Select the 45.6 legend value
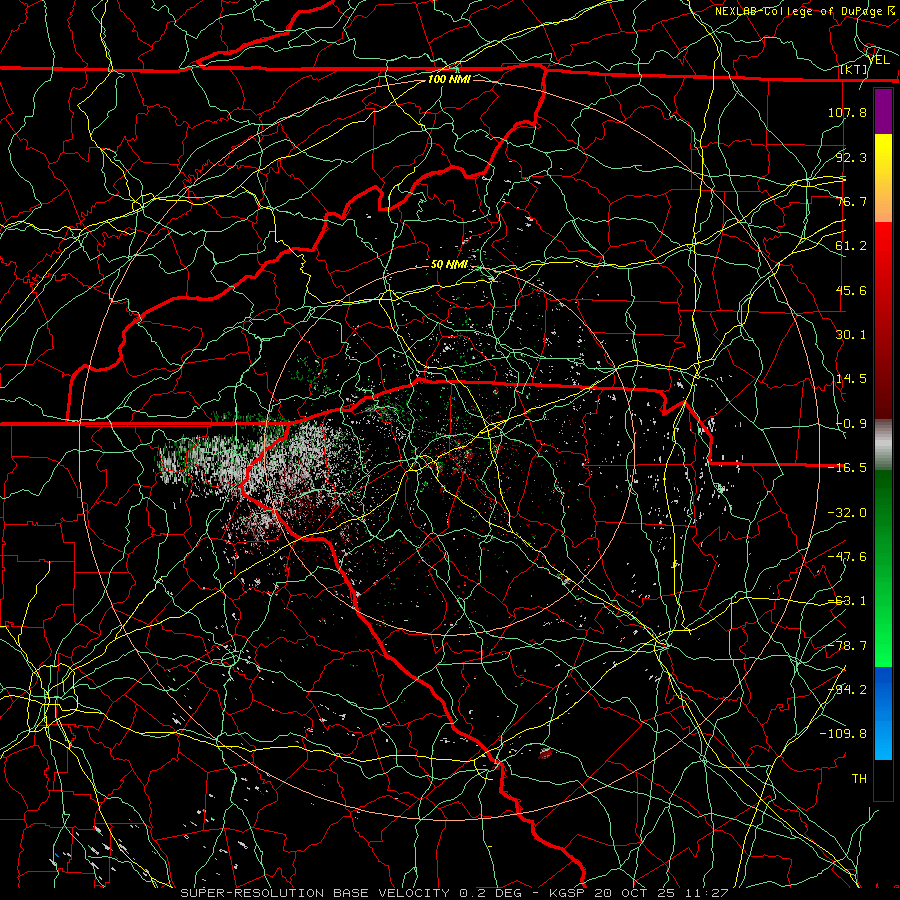 [x=851, y=290]
